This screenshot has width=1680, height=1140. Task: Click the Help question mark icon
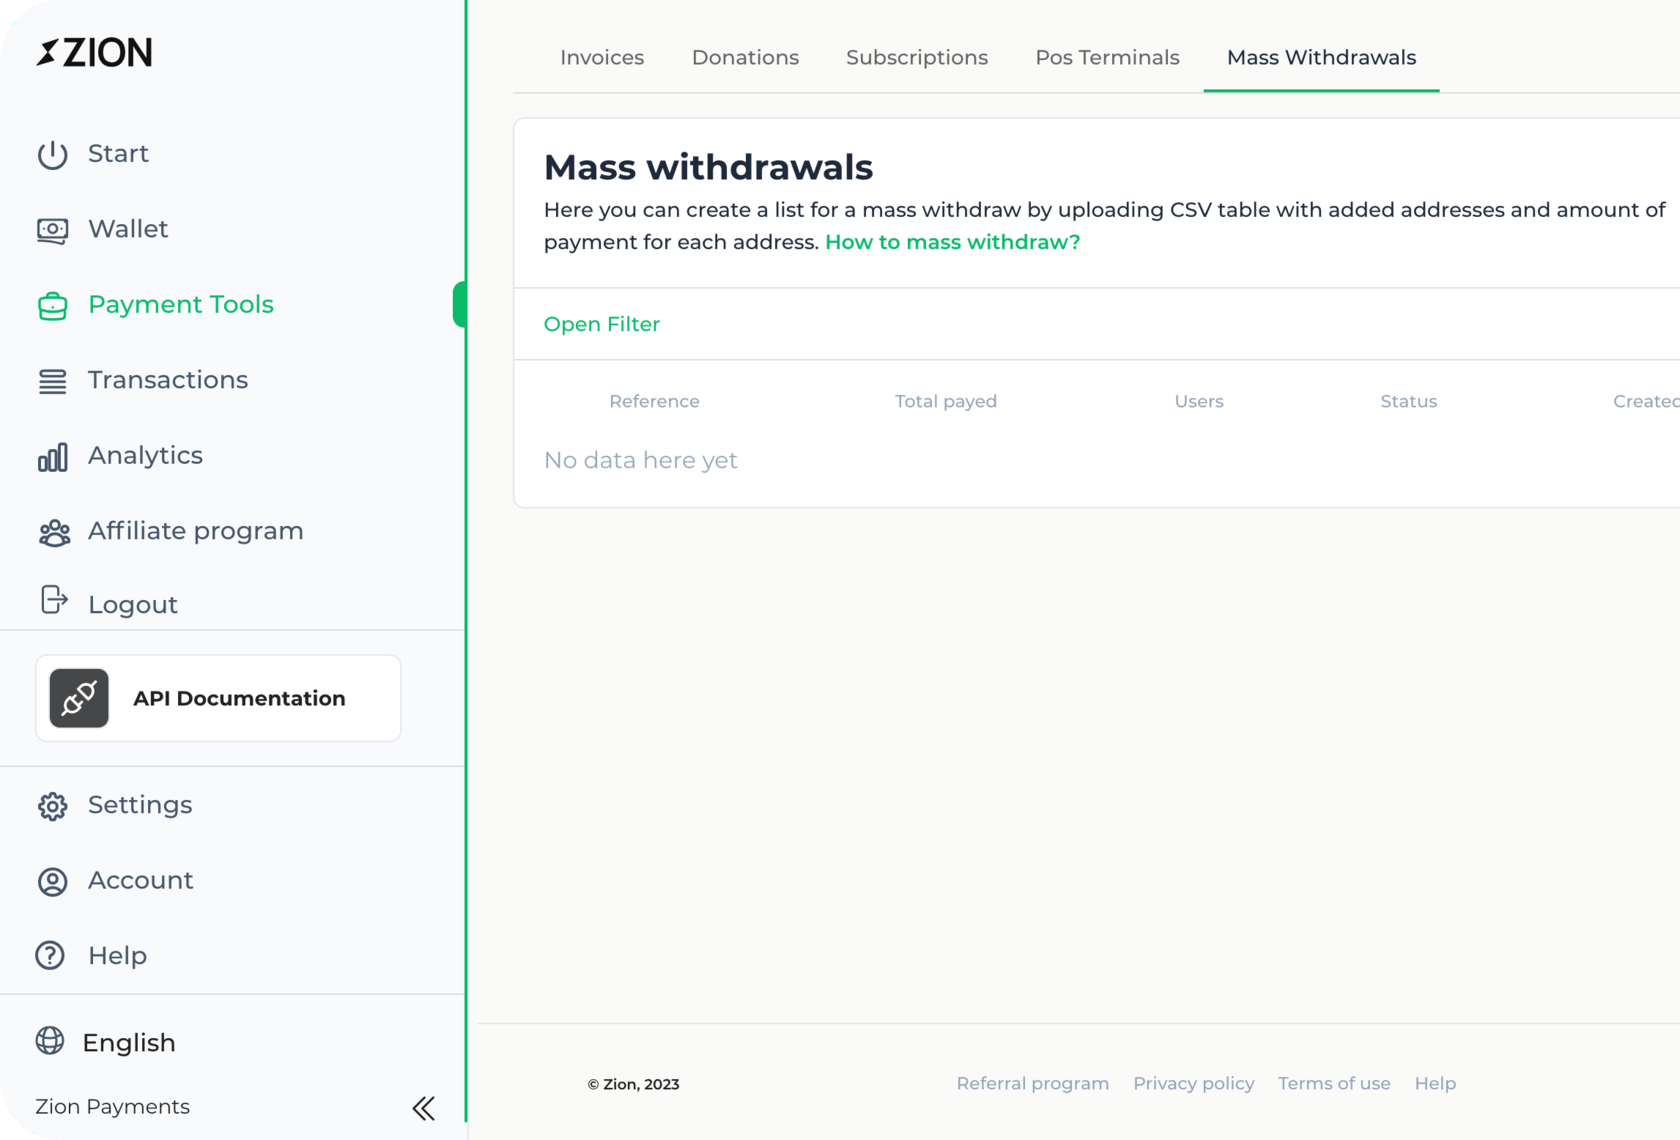(50, 956)
